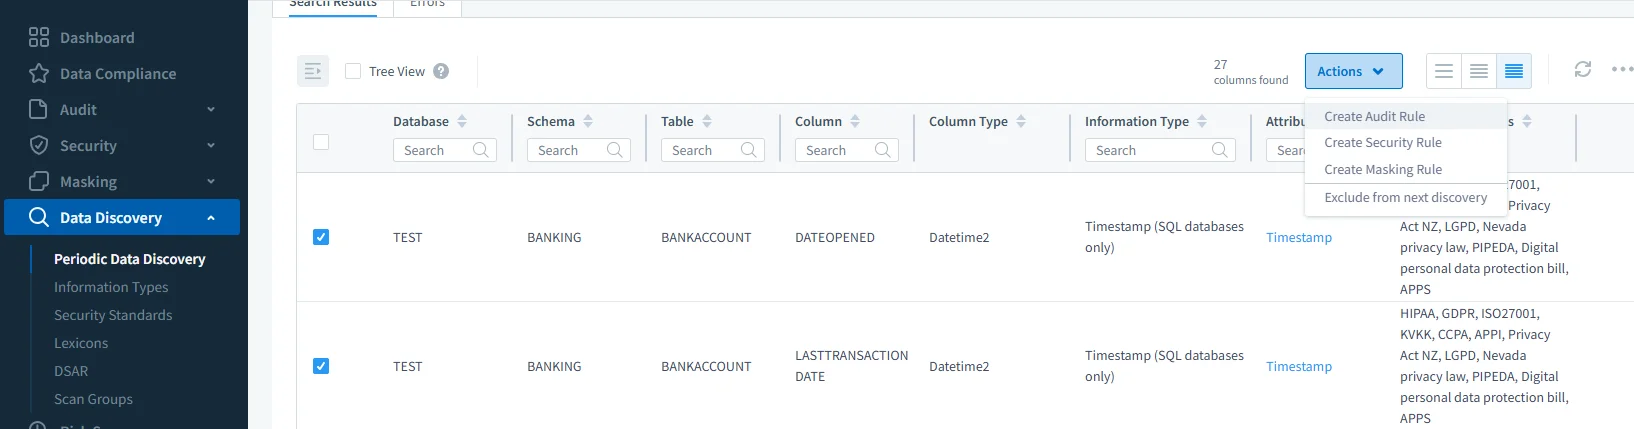Collapse the Data Discovery section chevron
The height and width of the screenshot is (429, 1634).
click(211, 217)
